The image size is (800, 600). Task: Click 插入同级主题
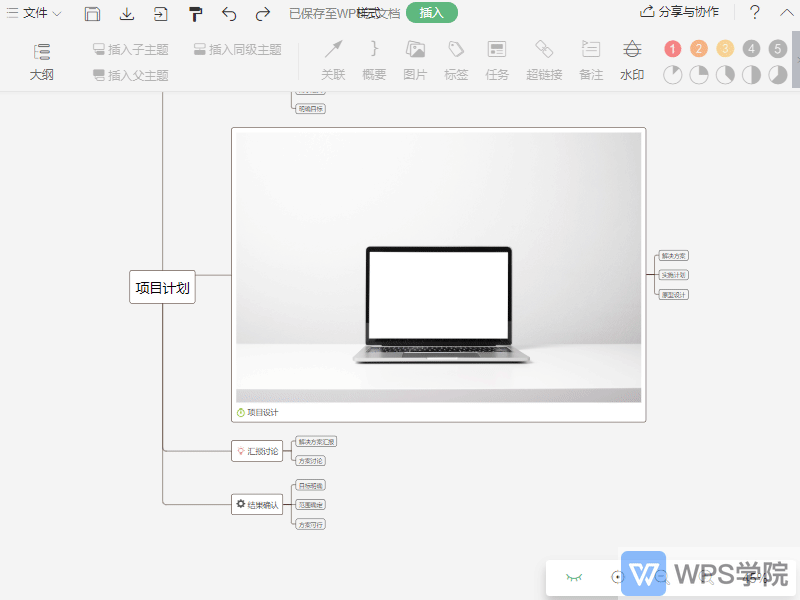[238, 49]
